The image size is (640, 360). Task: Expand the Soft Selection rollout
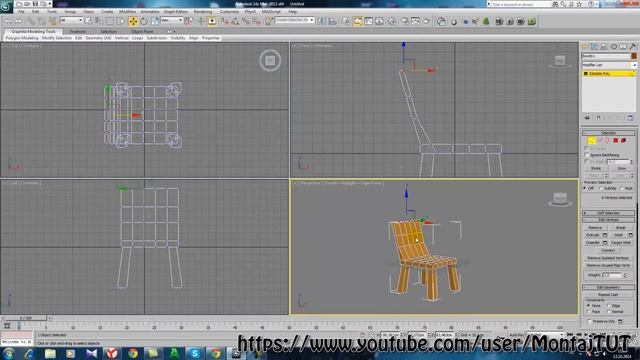pos(609,213)
